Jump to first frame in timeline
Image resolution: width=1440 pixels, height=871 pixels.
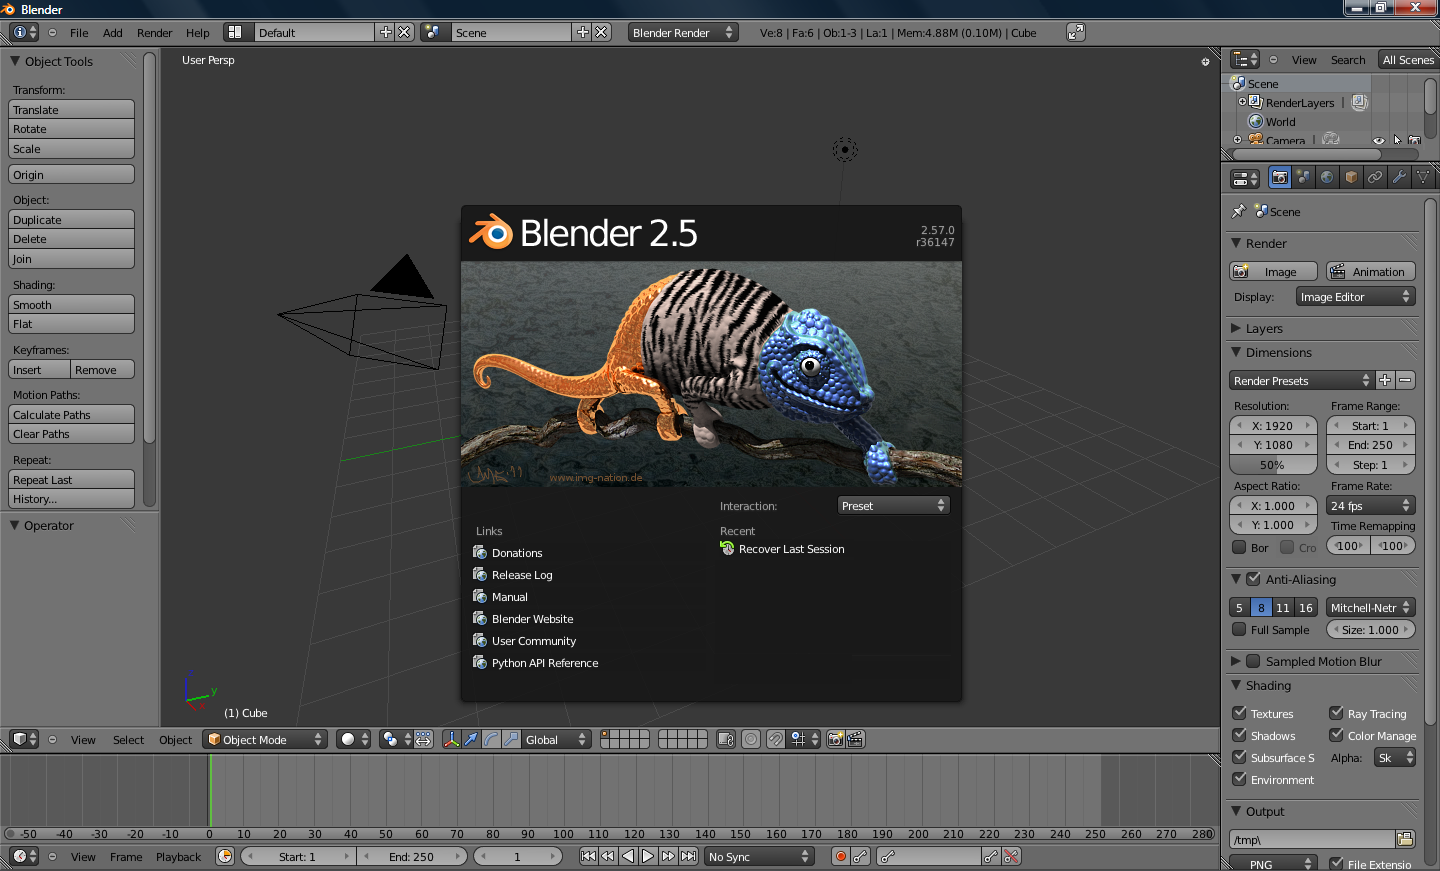(588, 857)
